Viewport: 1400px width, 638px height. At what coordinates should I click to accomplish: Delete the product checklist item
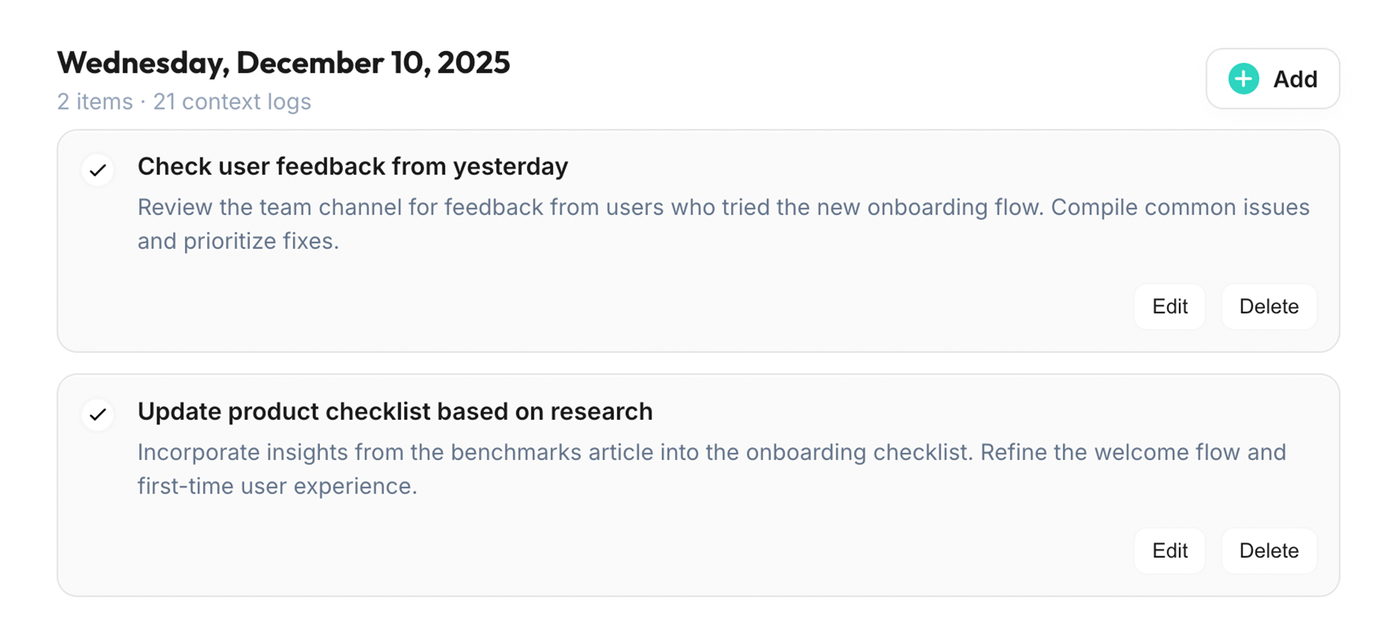click(1268, 551)
